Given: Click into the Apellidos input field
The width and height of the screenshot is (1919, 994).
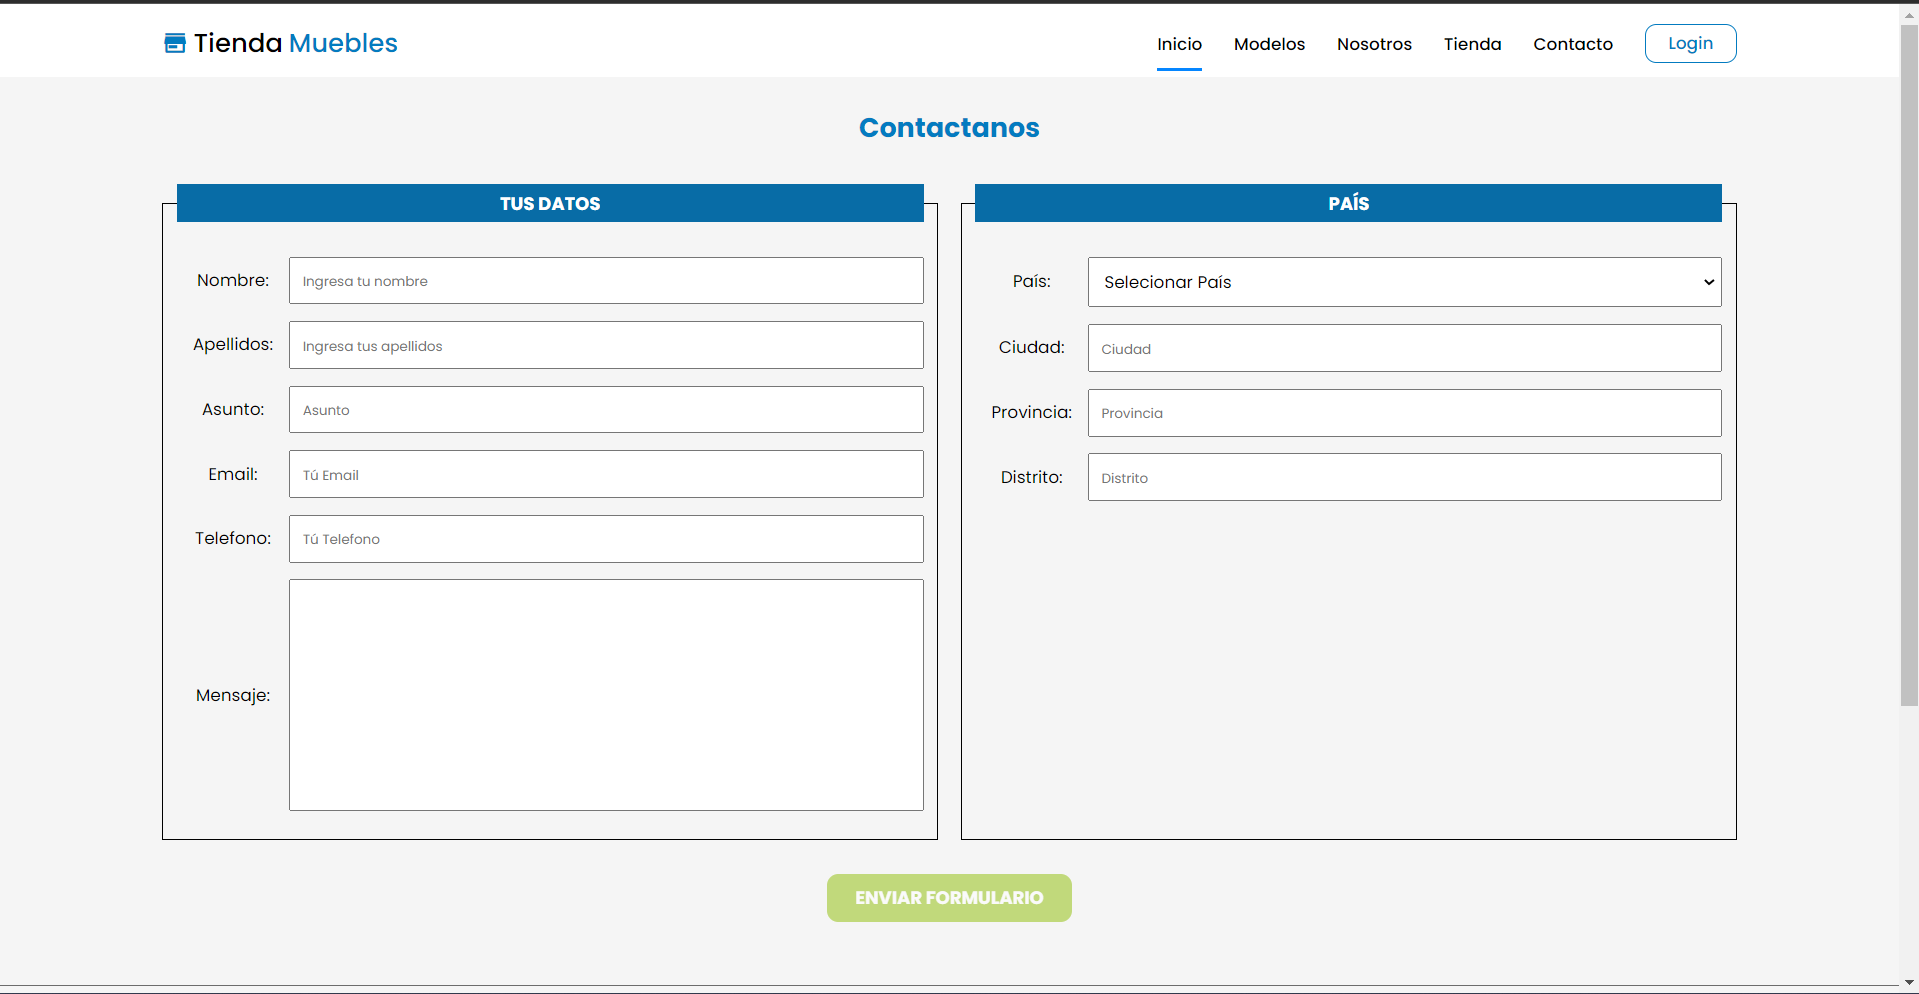Looking at the screenshot, I should [606, 345].
